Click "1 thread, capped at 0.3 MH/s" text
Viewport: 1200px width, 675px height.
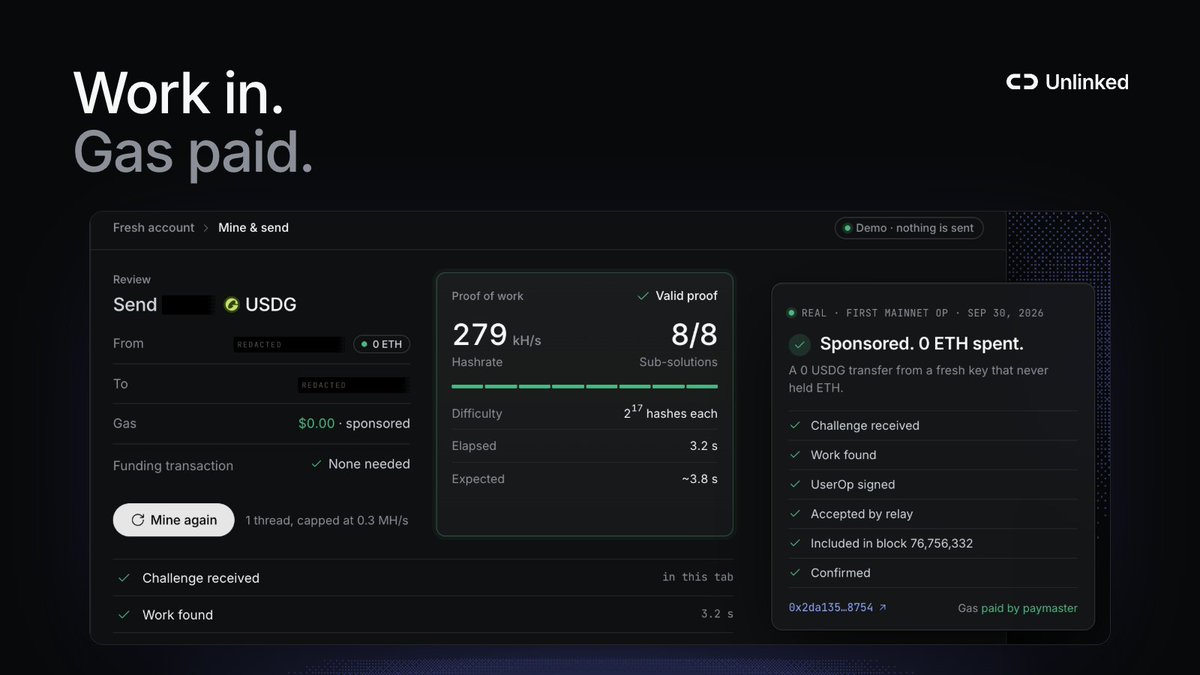click(x=327, y=520)
